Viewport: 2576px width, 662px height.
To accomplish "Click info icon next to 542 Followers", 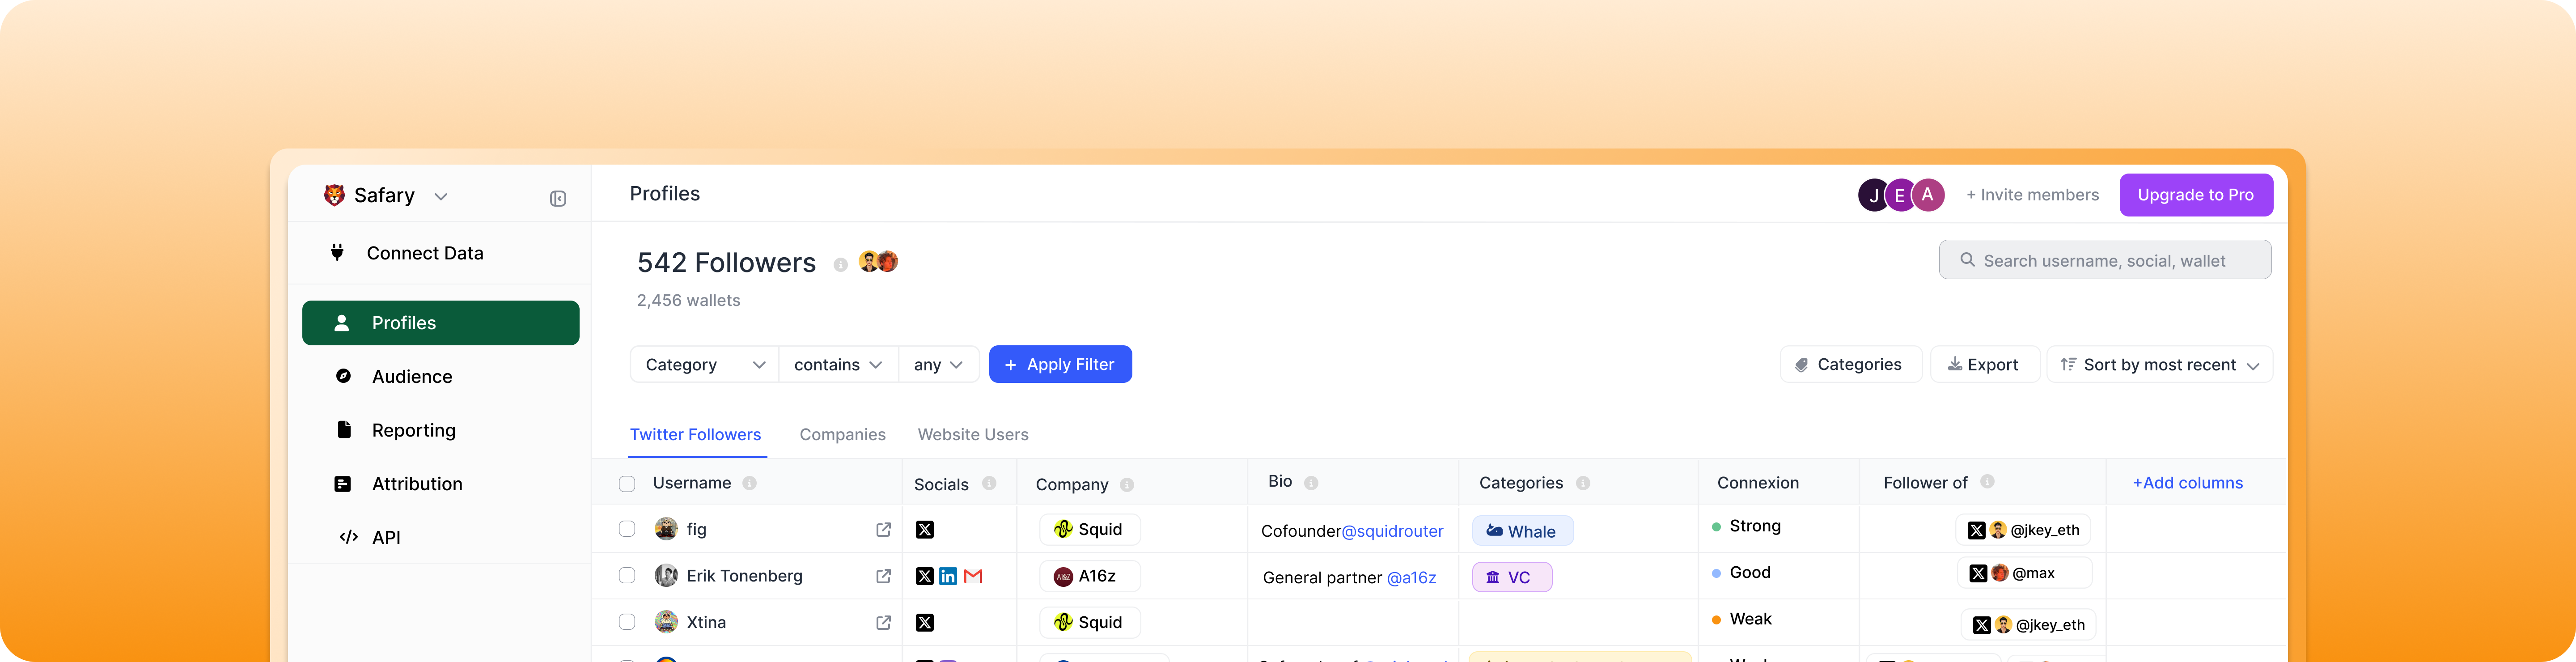I will (840, 265).
